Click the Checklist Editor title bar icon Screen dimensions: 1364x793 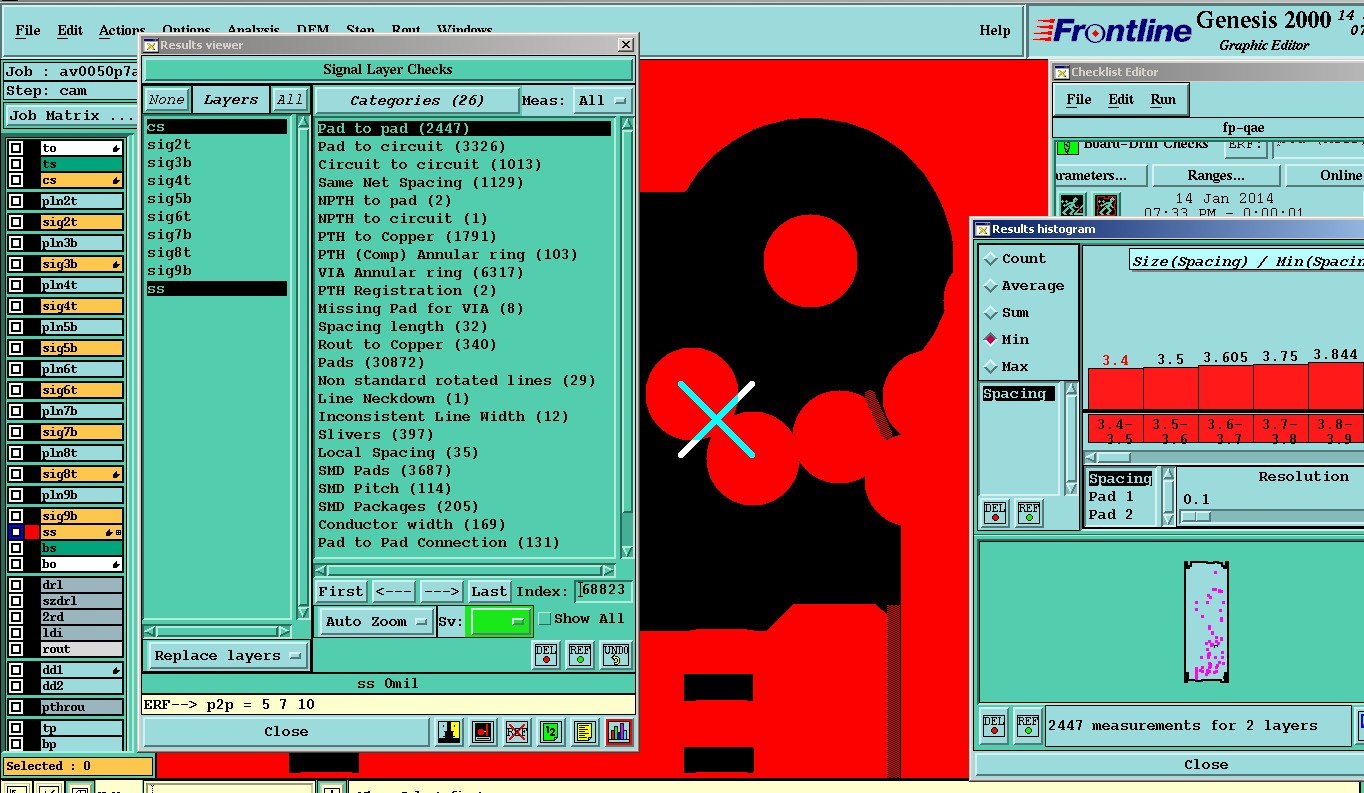click(1062, 72)
